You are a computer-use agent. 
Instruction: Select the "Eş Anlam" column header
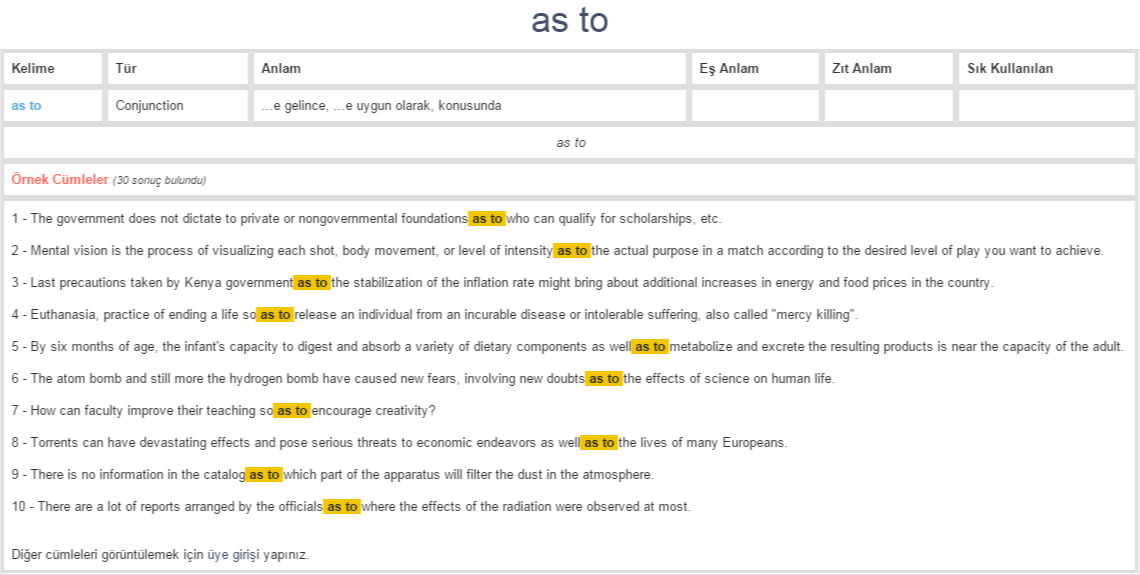click(x=729, y=69)
